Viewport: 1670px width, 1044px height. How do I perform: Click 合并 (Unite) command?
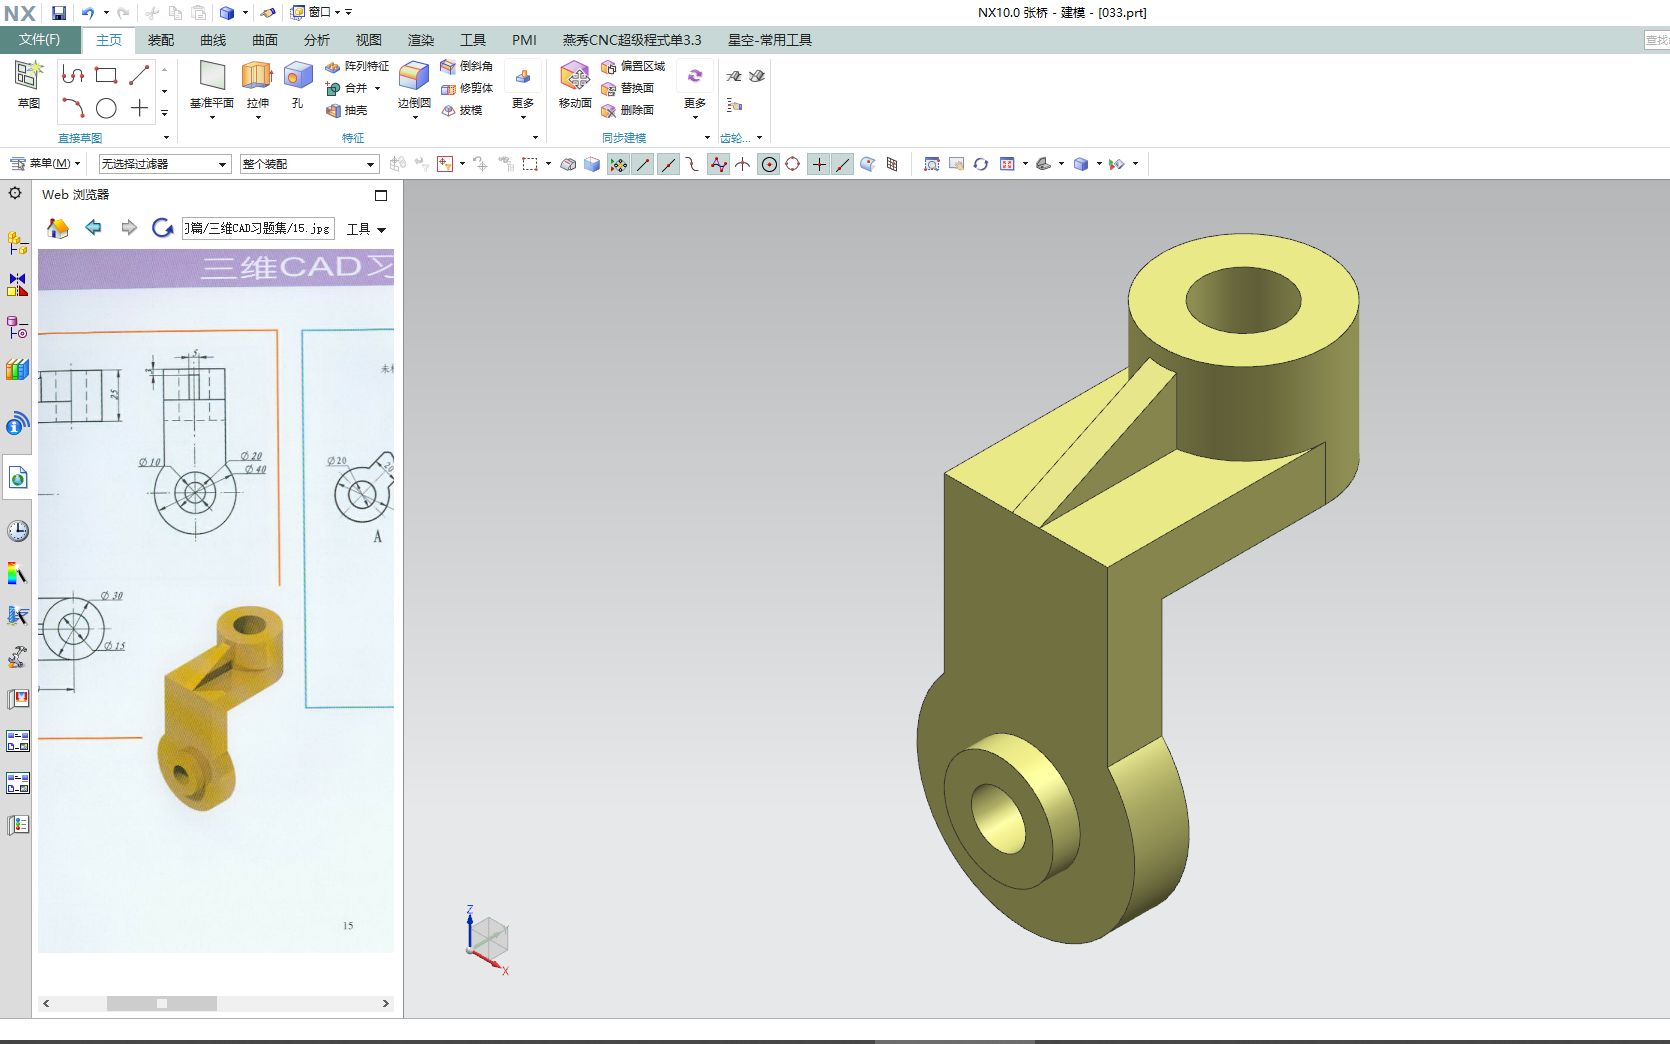[347, 88]
